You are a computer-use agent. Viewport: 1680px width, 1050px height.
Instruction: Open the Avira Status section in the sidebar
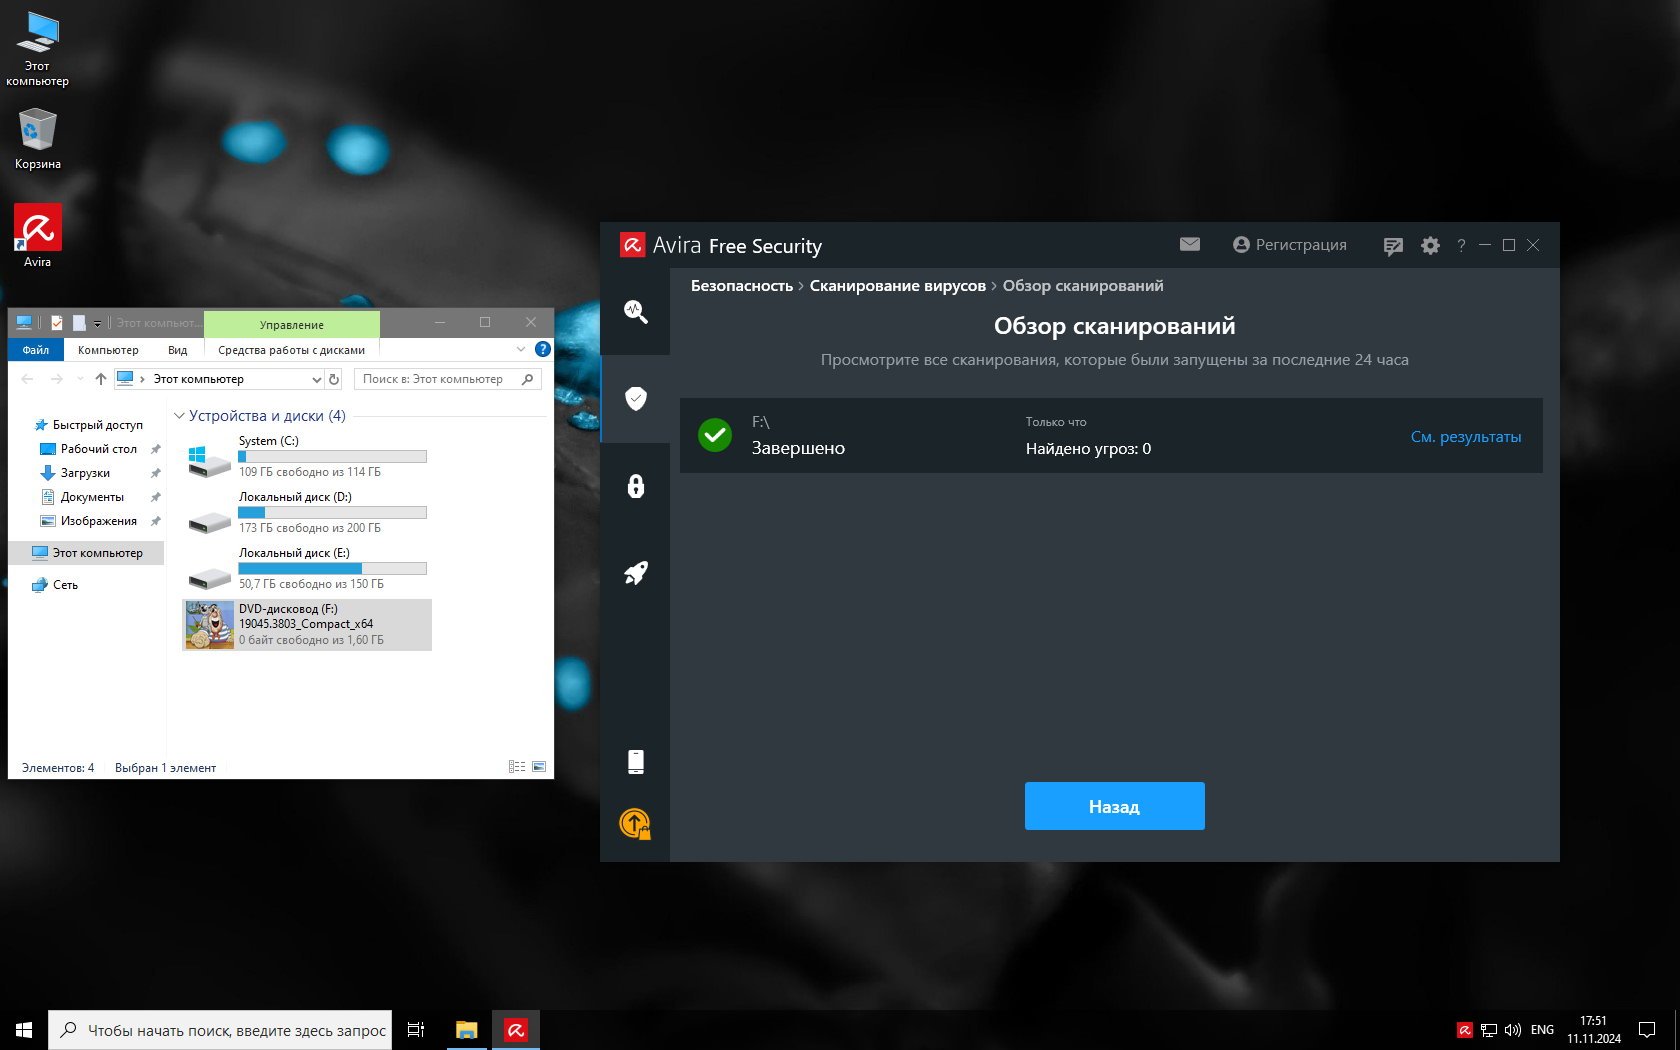[635, 312]
